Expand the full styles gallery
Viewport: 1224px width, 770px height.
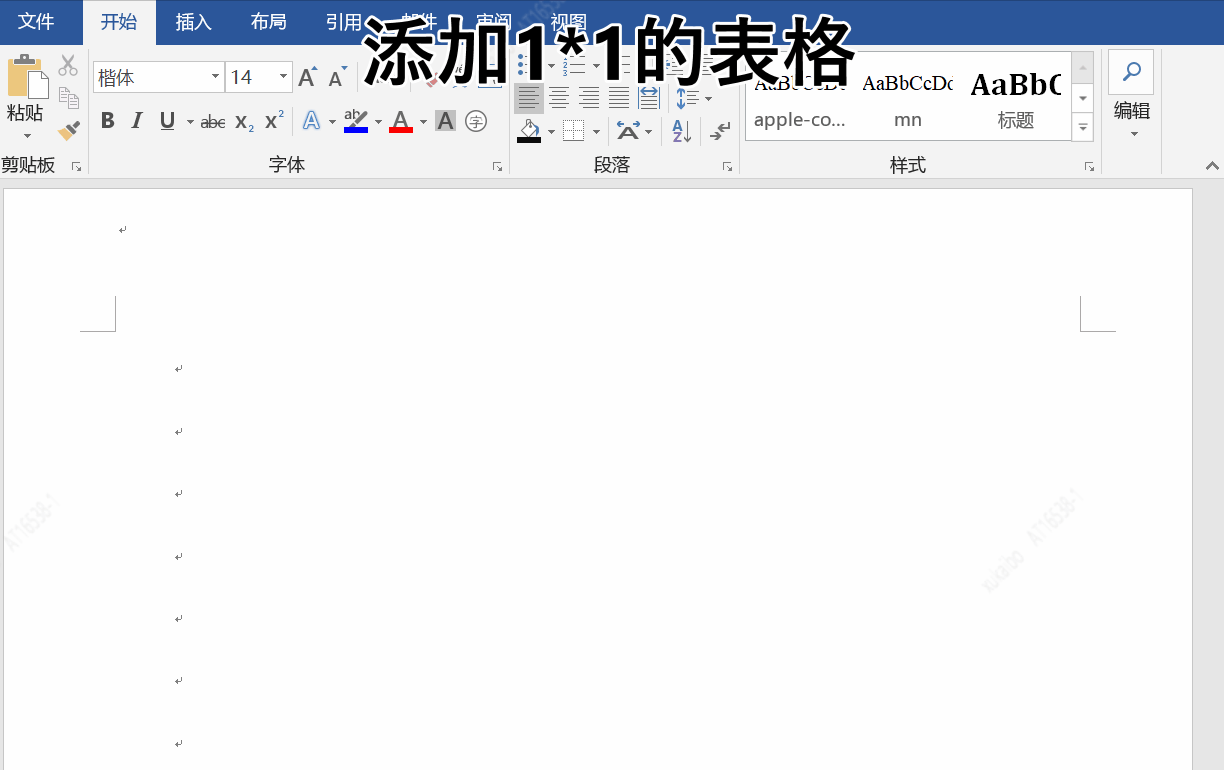coord(1082,127)
